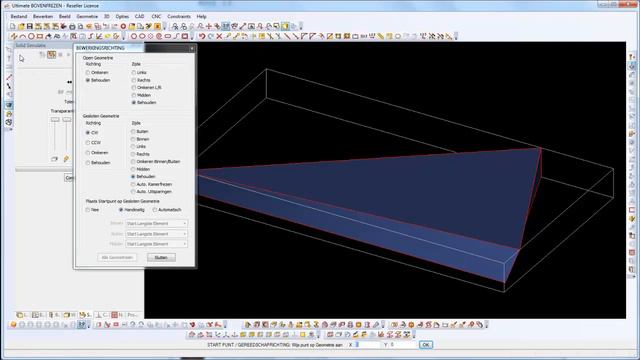Click the diagonal measure line icon in top toolbar
The height and width of the screenshot is (360, 640).
click(243, 27)
